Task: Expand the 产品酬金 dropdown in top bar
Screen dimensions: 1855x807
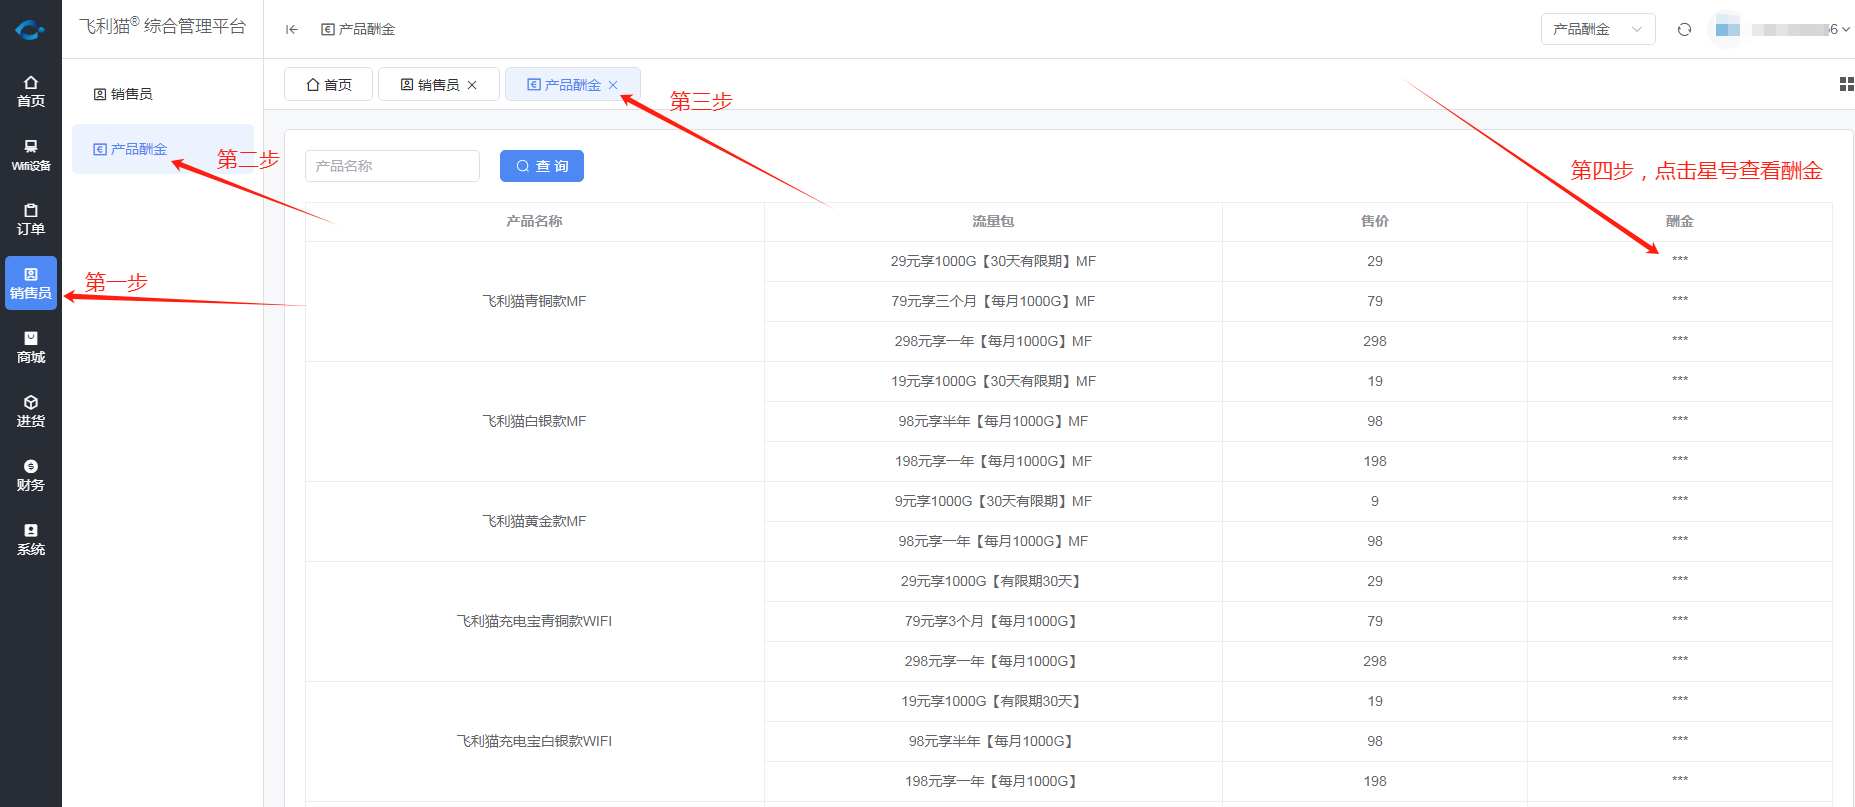Action: click(1597, 30)
